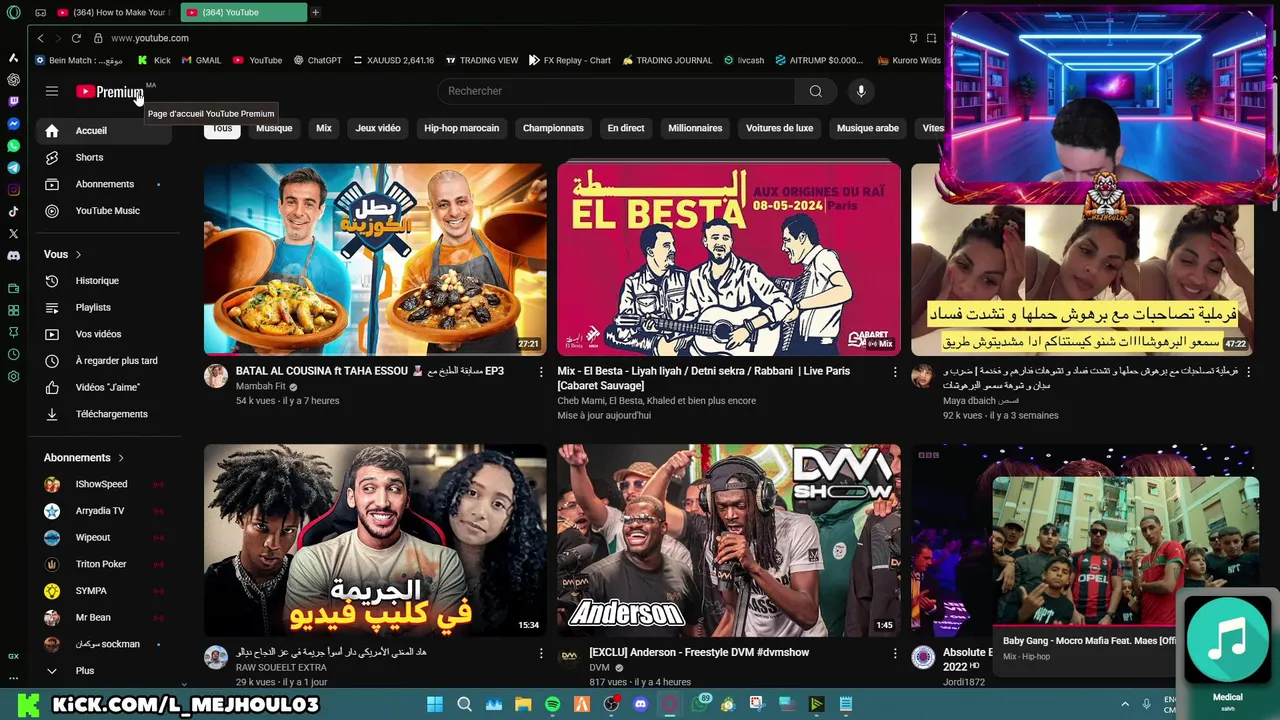1280x720 pixels.
Task: Go to the YouTube Premium home logo
Action: click(110, 91)
